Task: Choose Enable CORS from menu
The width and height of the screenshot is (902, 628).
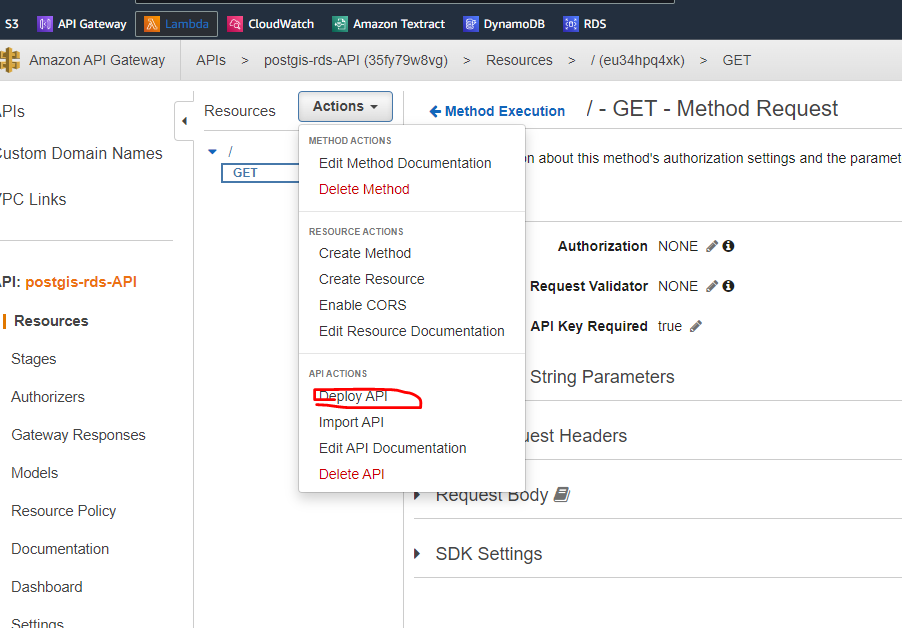Action: click(362, 305)
